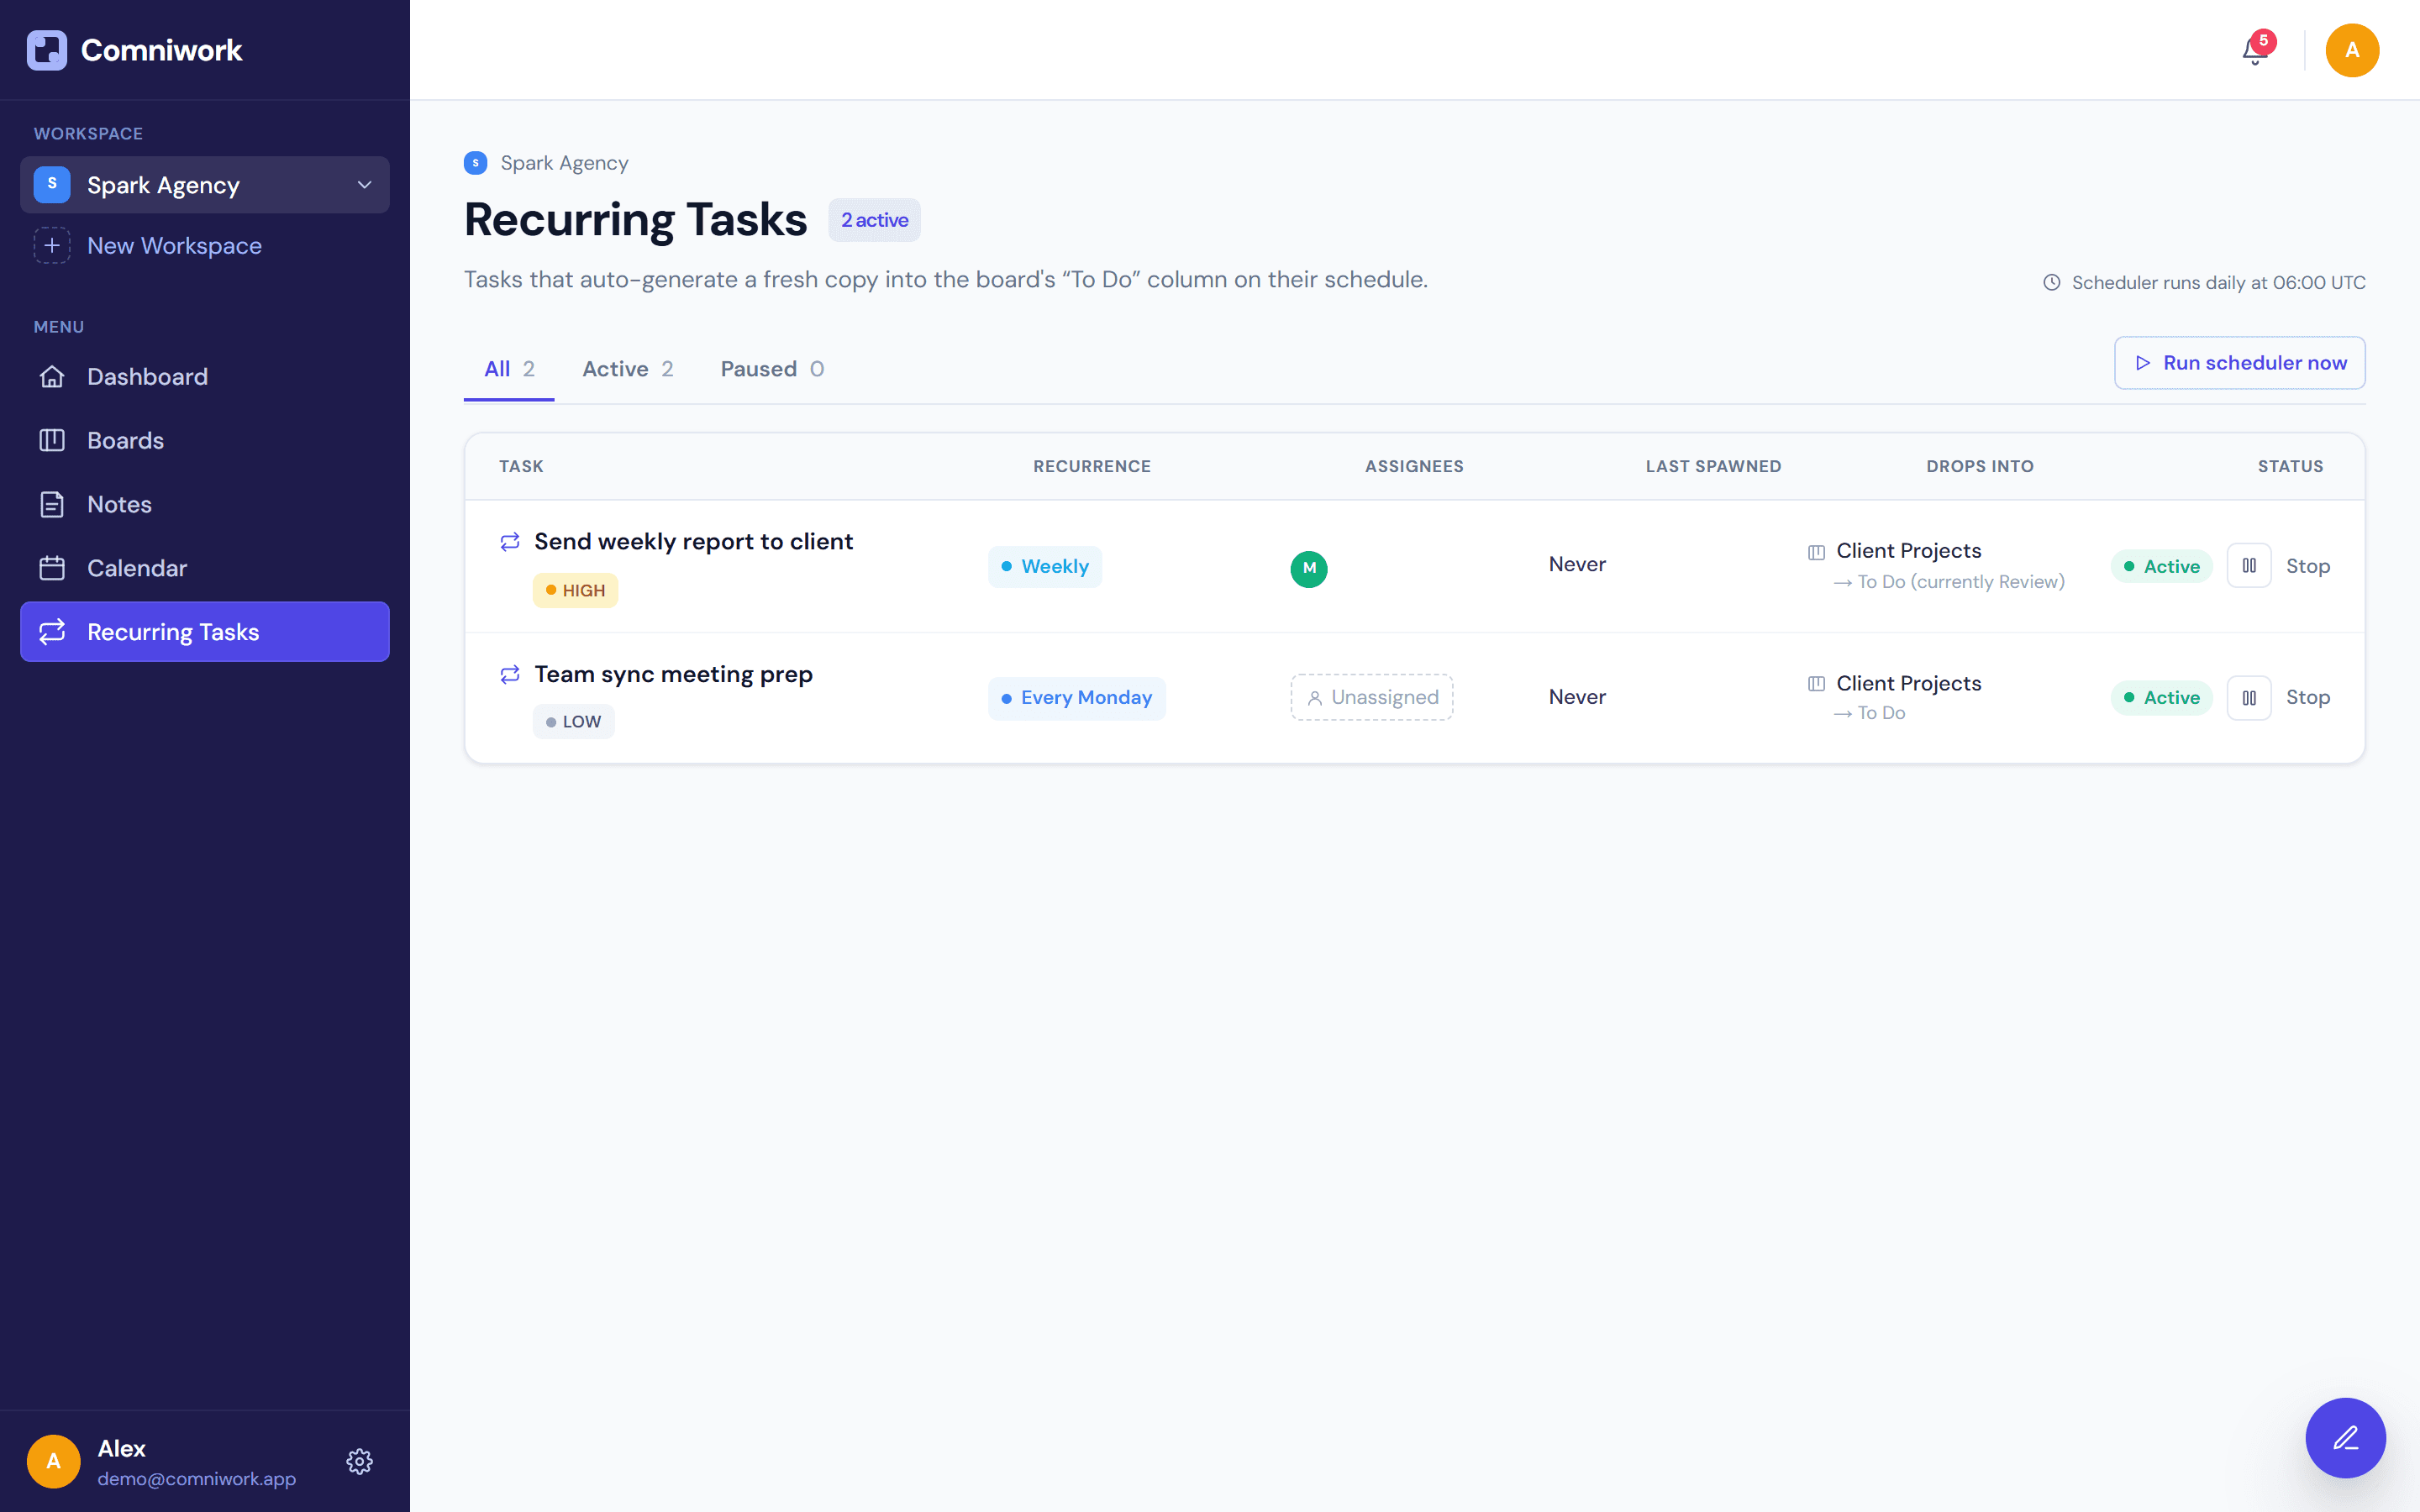Click demo@comniwork.app email
2420x1512 pixels.
(196, 1478)
